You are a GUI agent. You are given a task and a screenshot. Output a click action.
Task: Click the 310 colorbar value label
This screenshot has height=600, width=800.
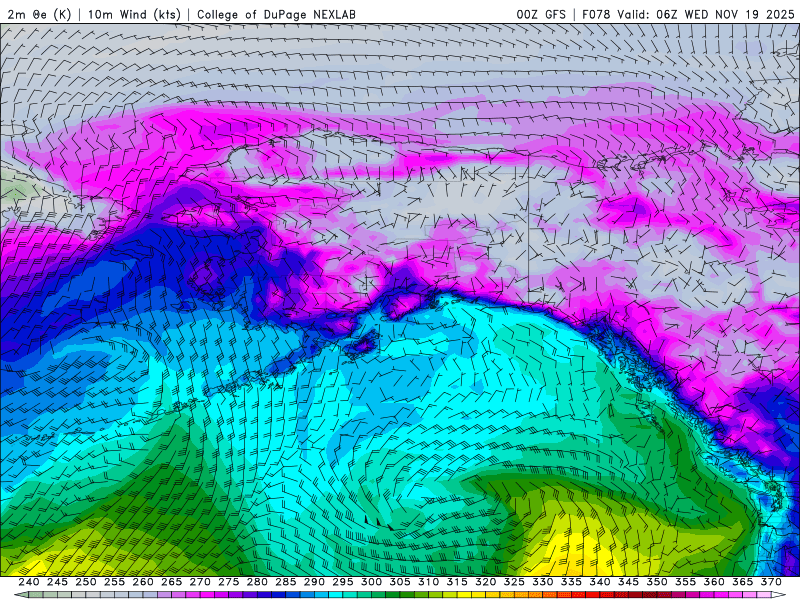(429, 582)
